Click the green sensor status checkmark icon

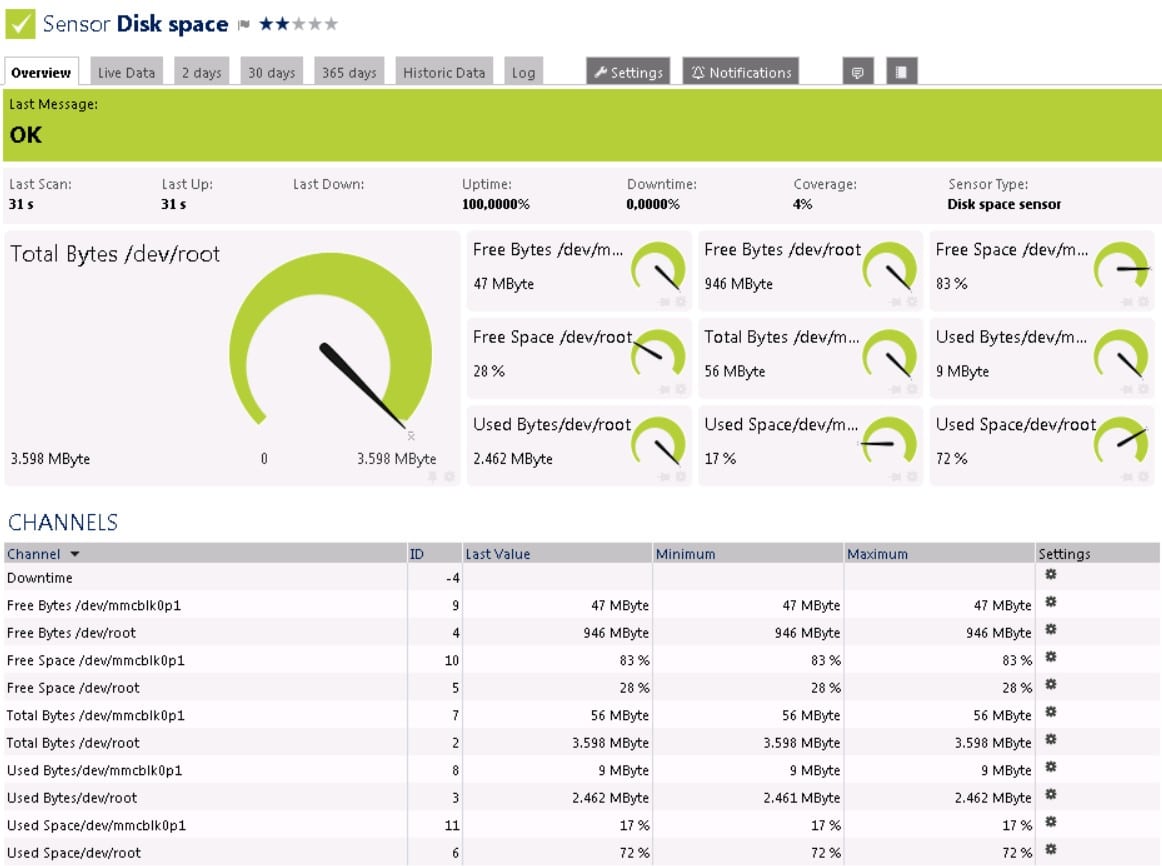tap(20, 24)
